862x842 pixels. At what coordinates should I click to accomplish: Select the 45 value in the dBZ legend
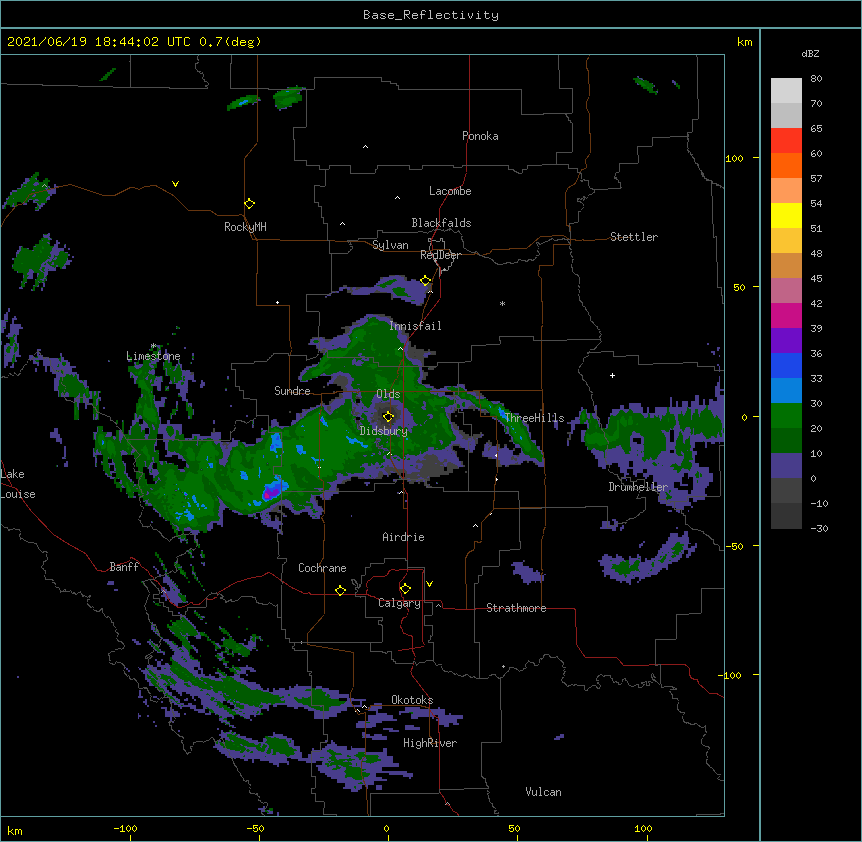(816, 279)
